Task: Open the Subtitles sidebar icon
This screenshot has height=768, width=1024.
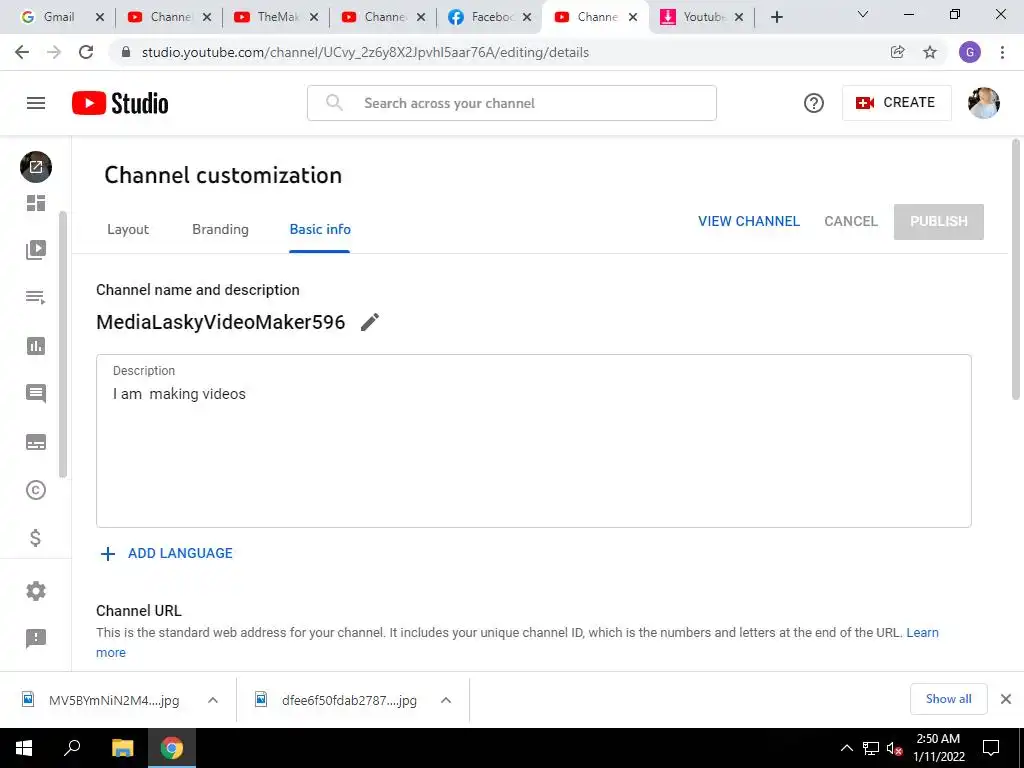Action: coord(36,442)
